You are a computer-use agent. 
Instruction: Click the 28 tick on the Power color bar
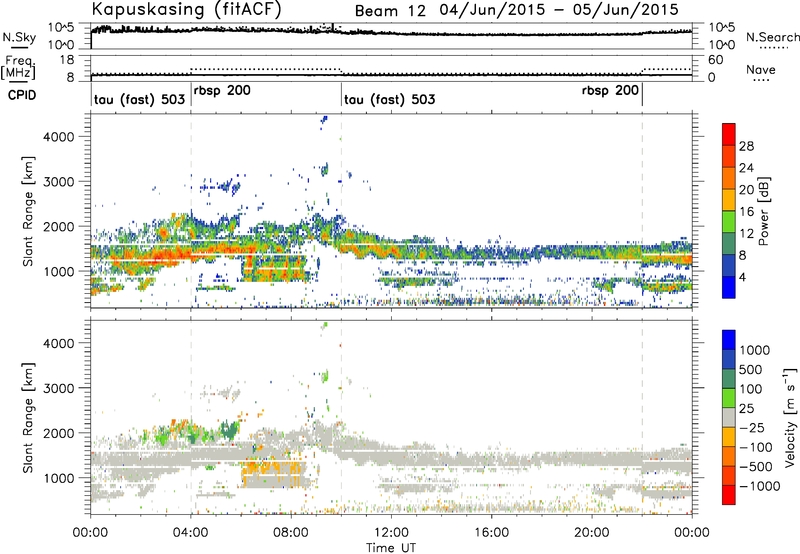pos(746,146)
